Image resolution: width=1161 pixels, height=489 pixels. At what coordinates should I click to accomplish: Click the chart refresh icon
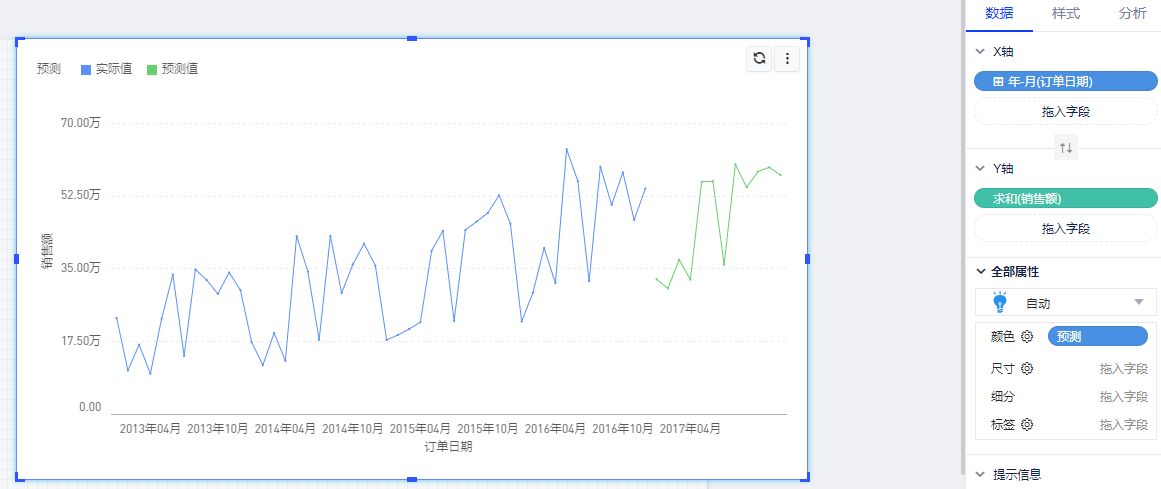(759, 60)
